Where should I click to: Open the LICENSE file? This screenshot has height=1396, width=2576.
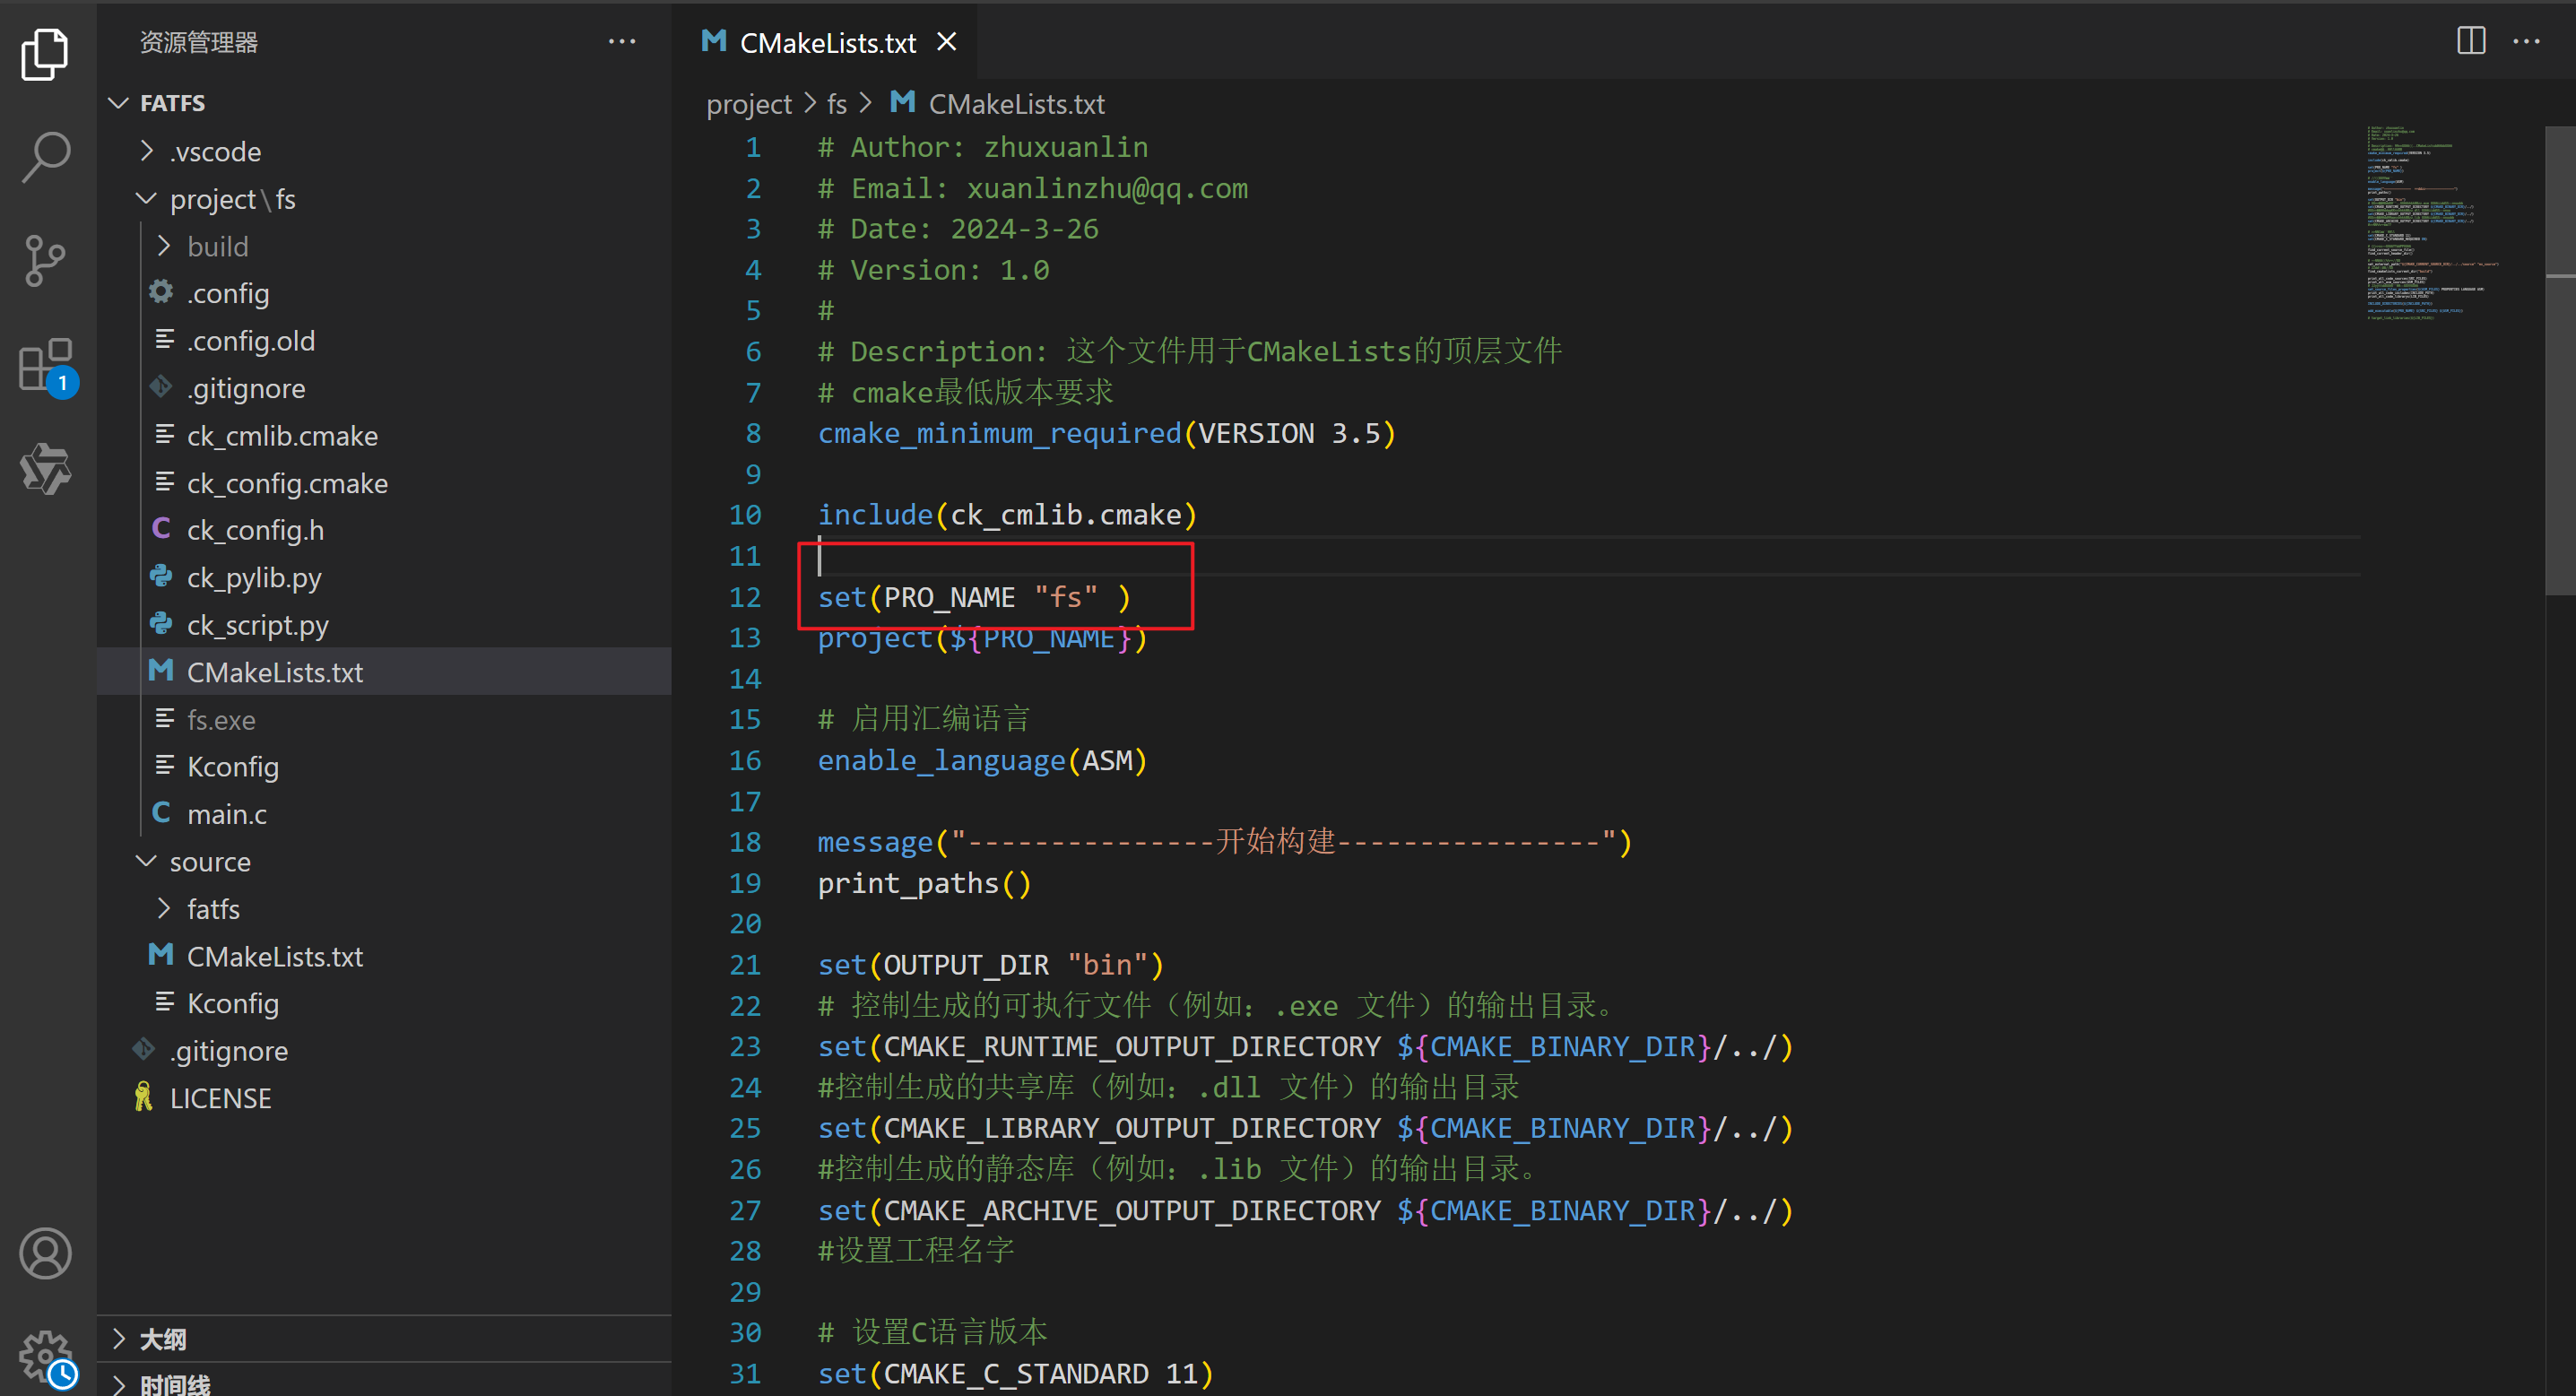coord(384,1098)
